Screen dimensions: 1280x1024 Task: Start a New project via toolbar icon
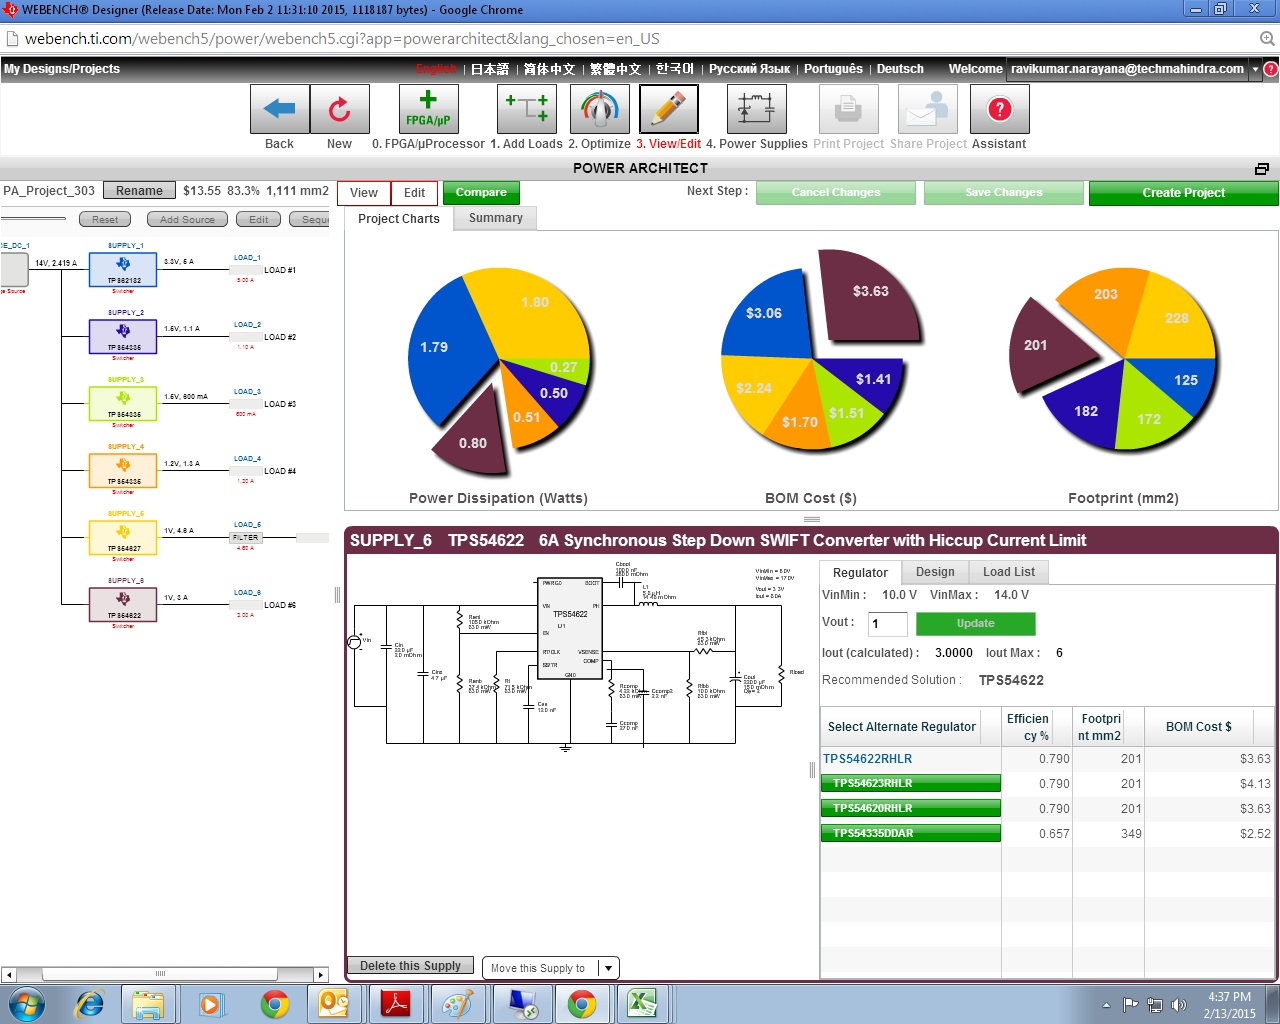340,109
